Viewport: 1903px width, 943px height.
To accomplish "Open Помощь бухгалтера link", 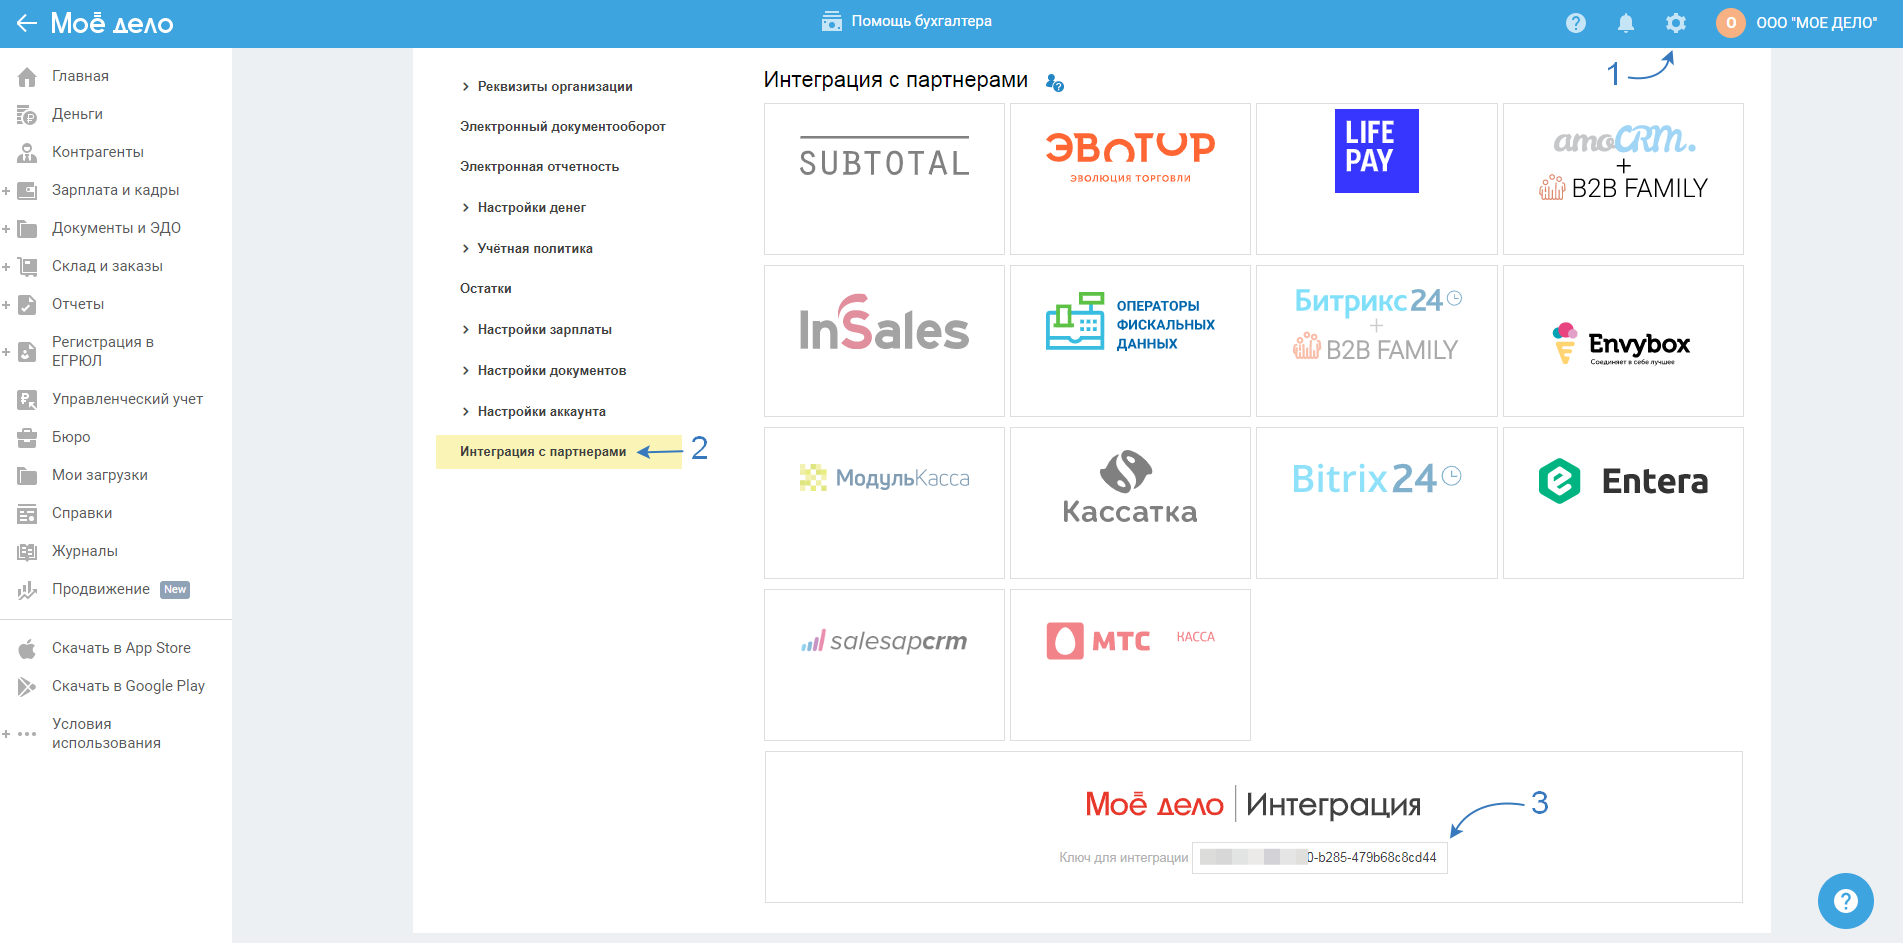I will 921,21.
